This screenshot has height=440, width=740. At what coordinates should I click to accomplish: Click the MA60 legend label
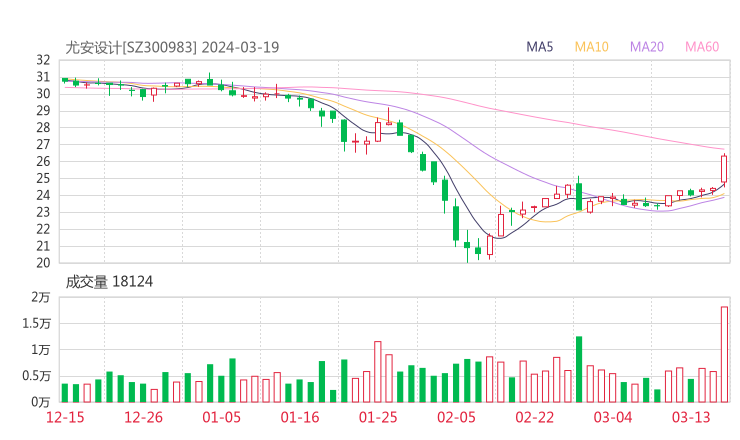click(x=702, y=47)
